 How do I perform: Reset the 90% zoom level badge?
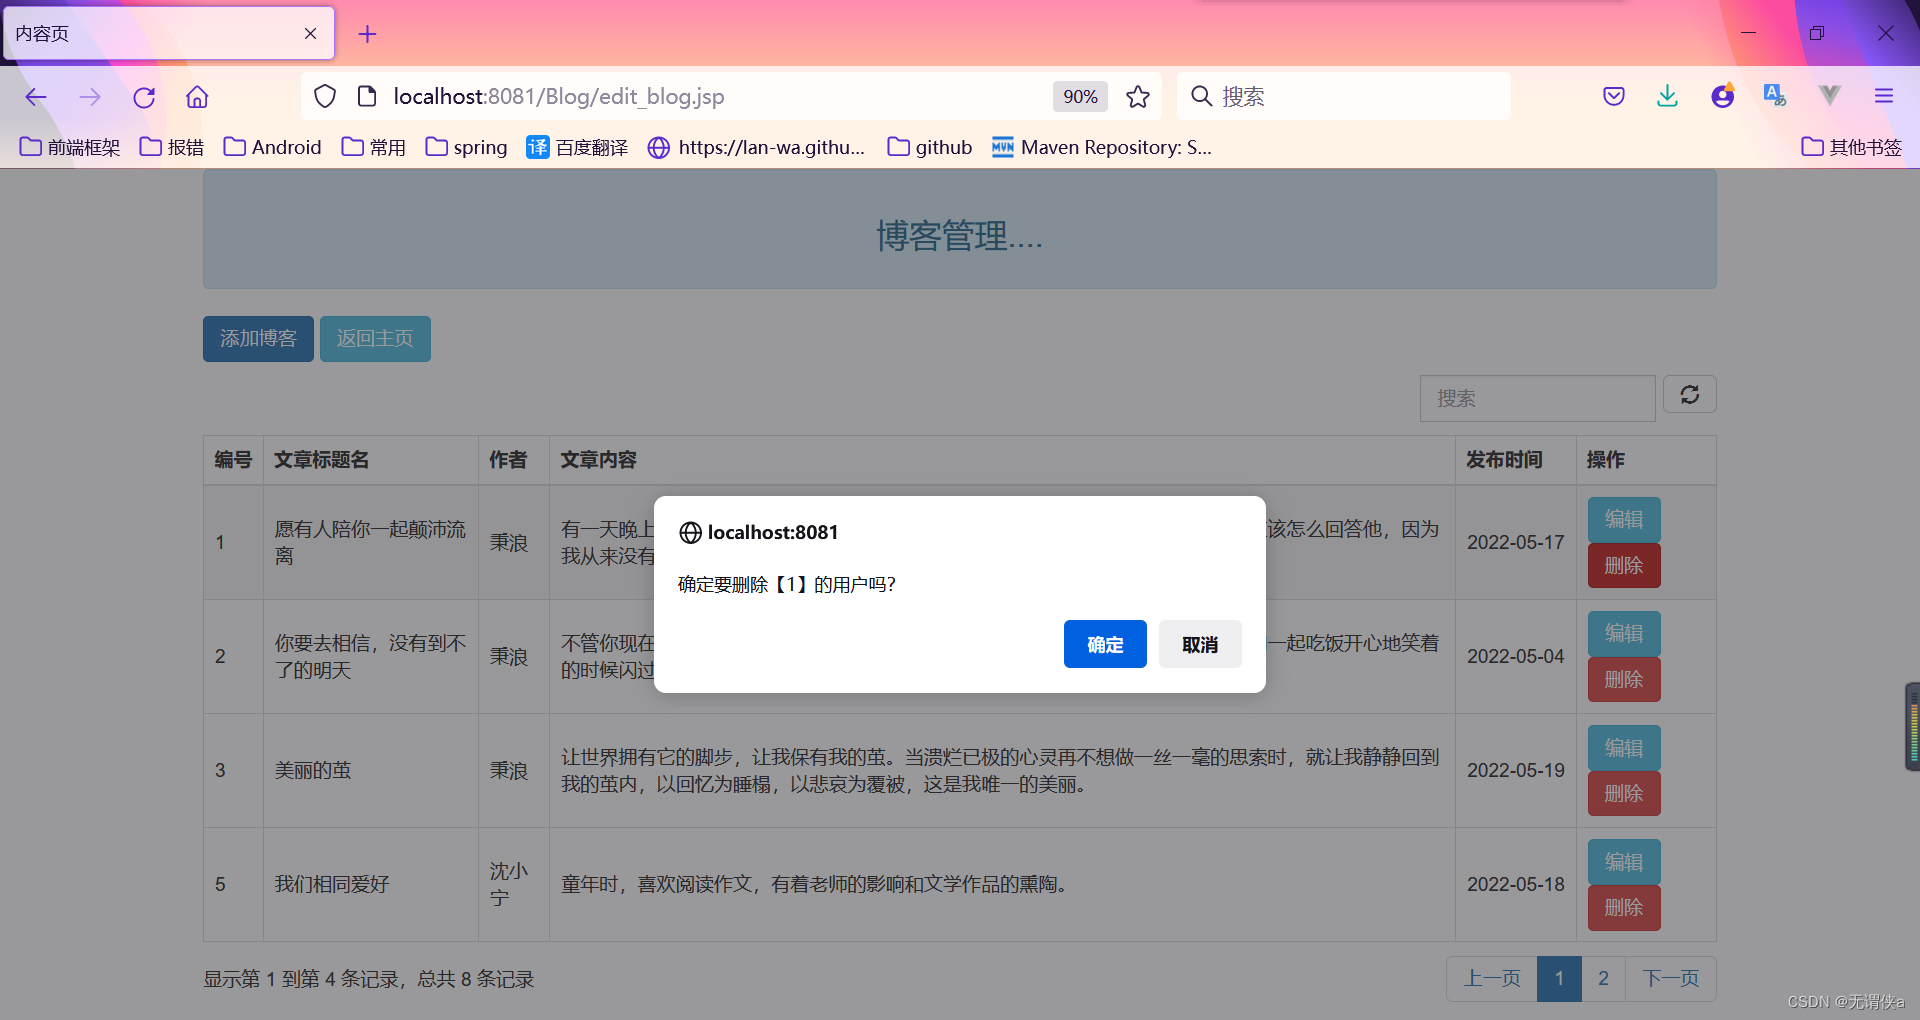(x=1080, y=96)
